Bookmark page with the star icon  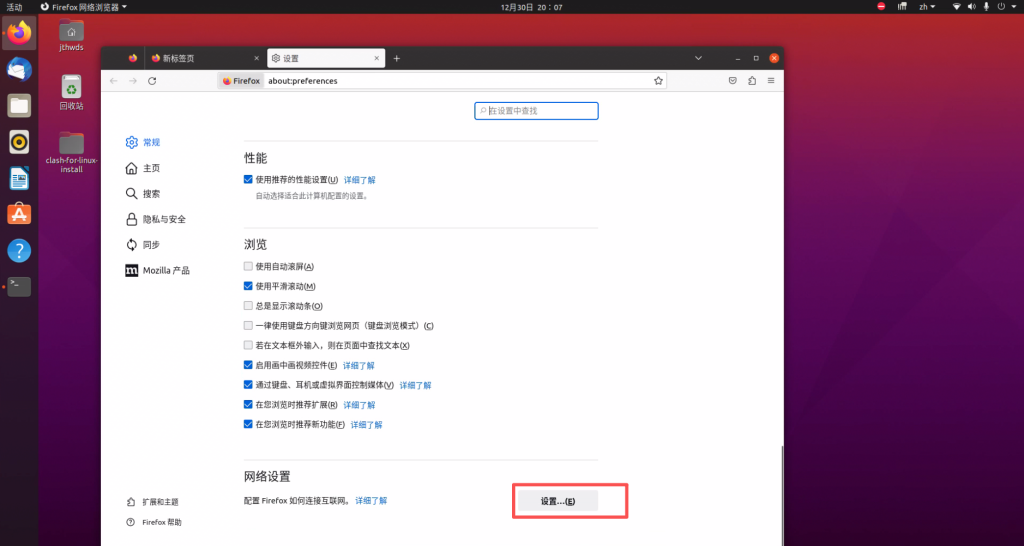pyautogui.click(x=658, y=81)
